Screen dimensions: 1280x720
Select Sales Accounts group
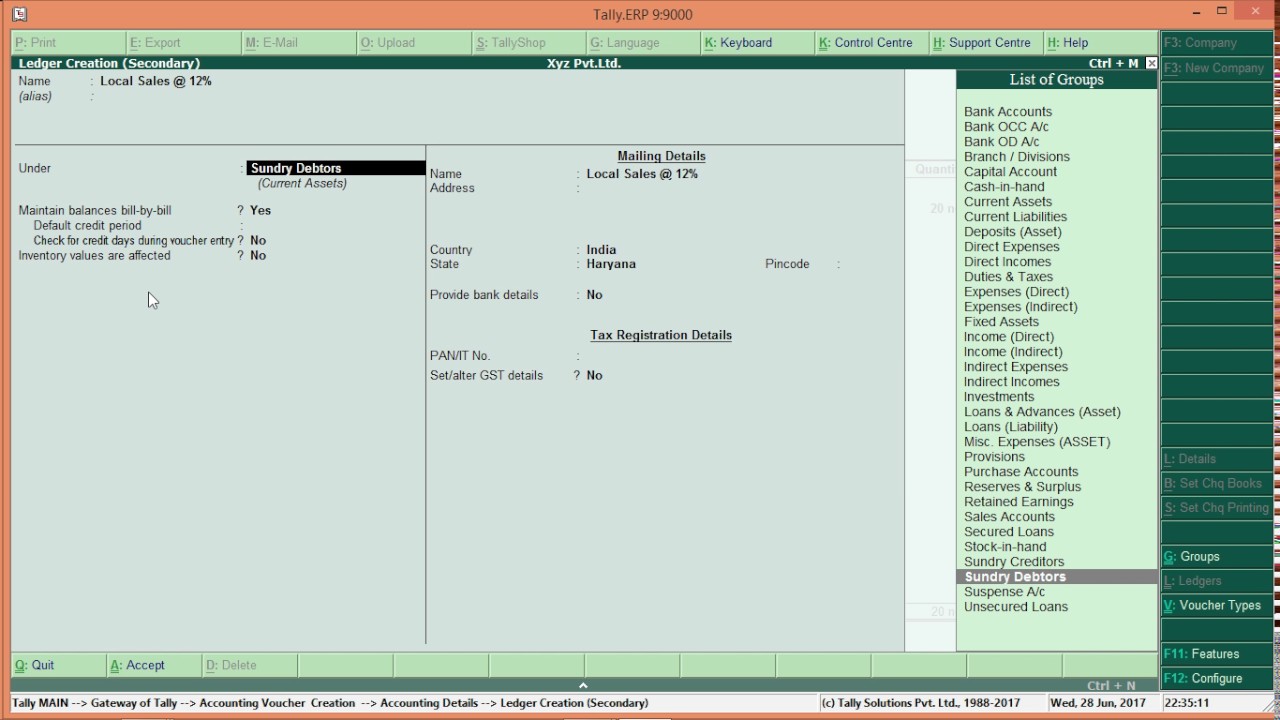[1009, 517]
